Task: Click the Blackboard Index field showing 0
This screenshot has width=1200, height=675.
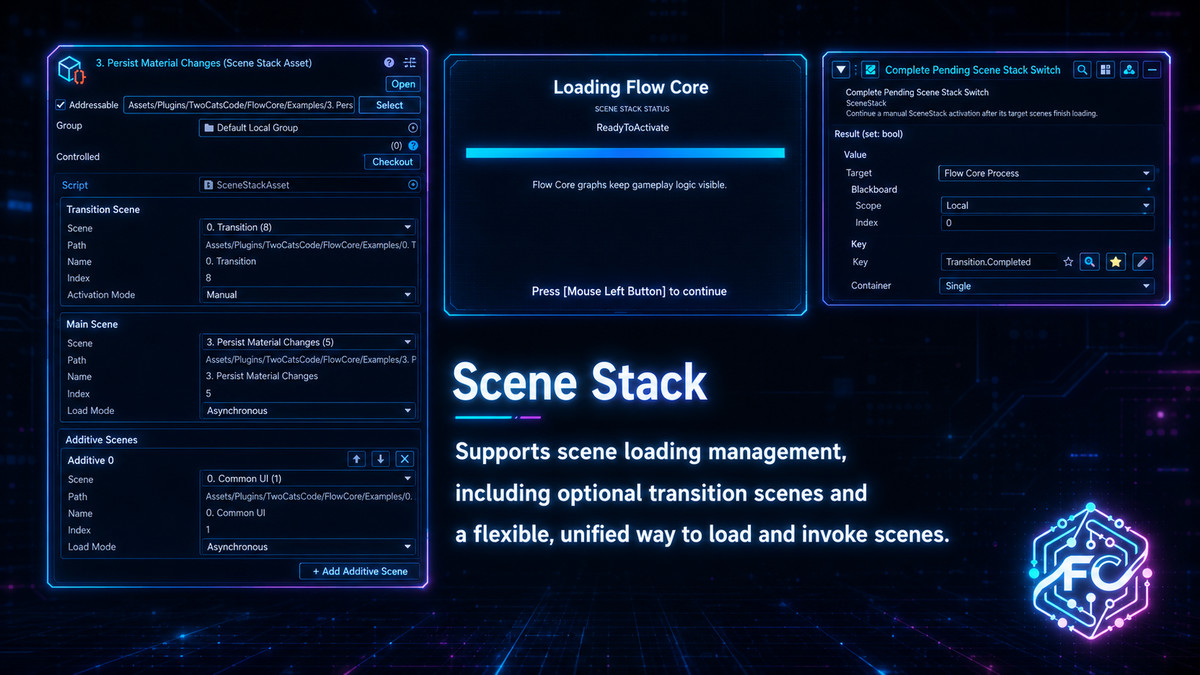Action: point(1046,223)
